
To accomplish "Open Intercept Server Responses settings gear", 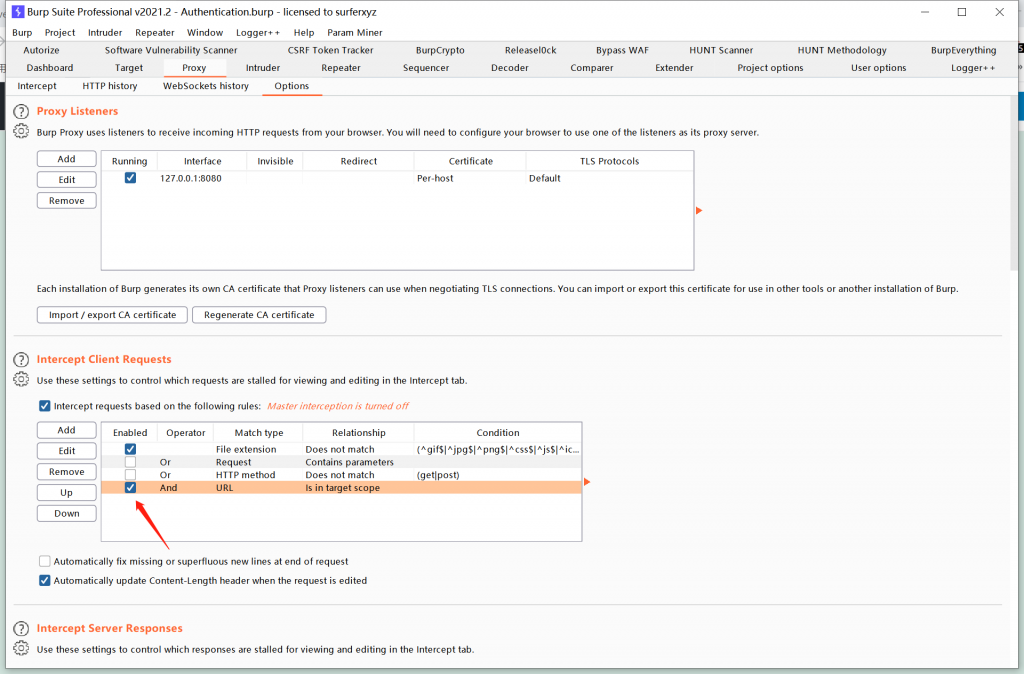I will click(21, 649).
